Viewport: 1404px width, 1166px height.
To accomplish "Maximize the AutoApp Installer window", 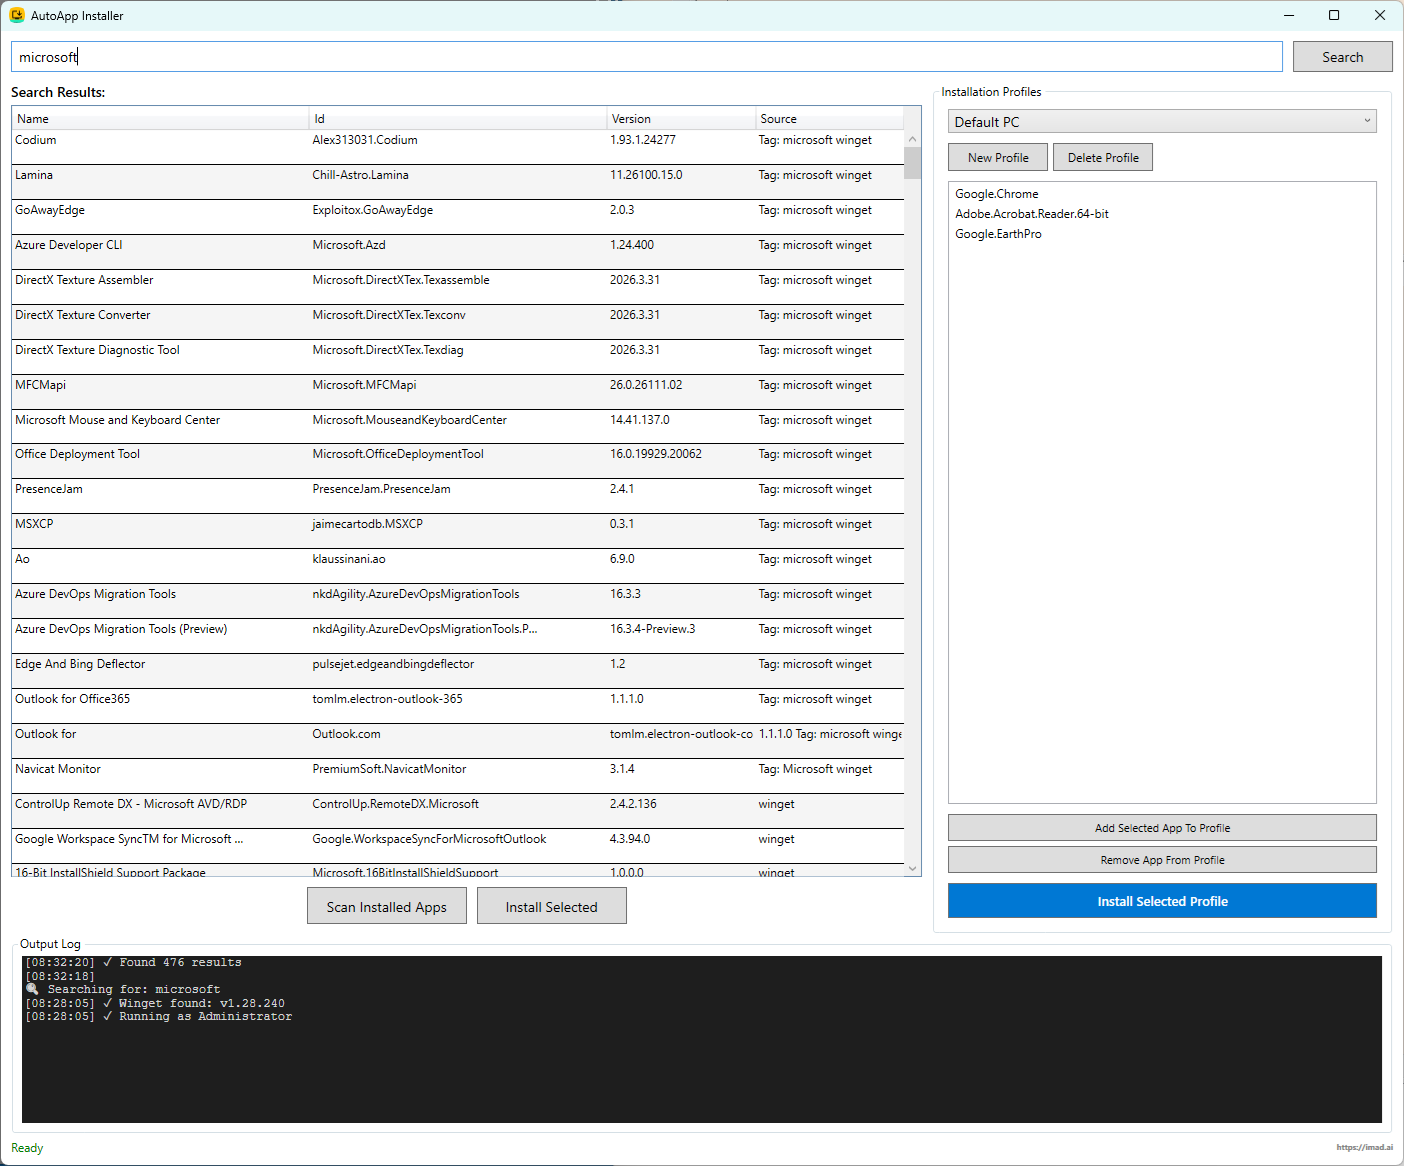I will point(1334,15).
